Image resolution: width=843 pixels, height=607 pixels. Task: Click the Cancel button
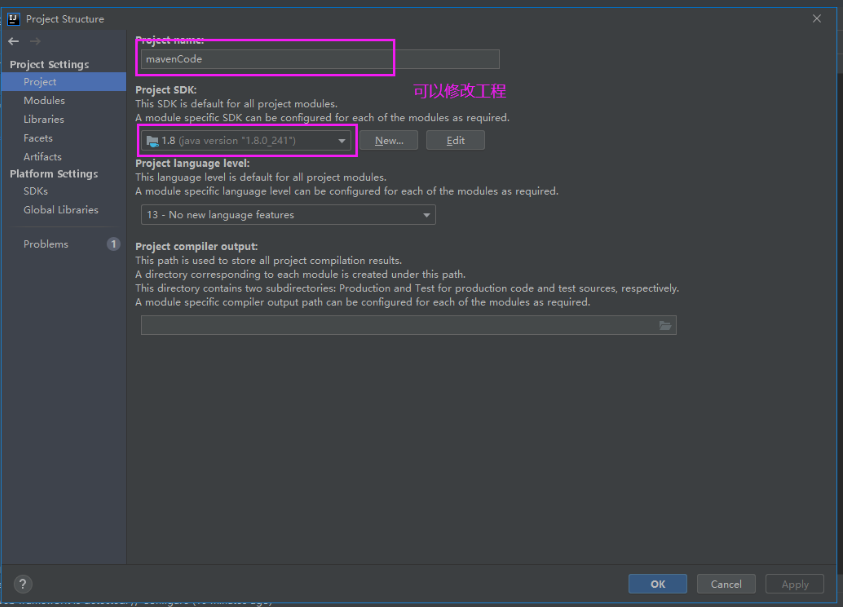[726, 584]
